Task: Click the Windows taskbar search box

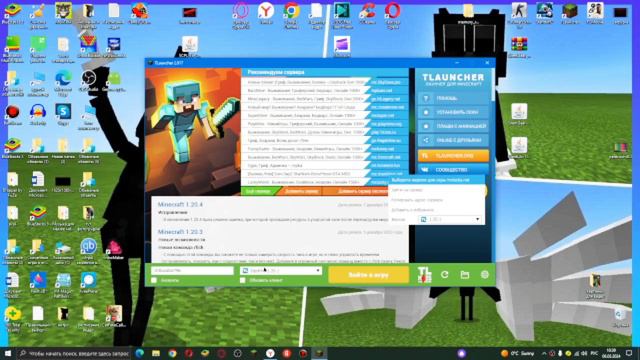Action: (74, 353)
